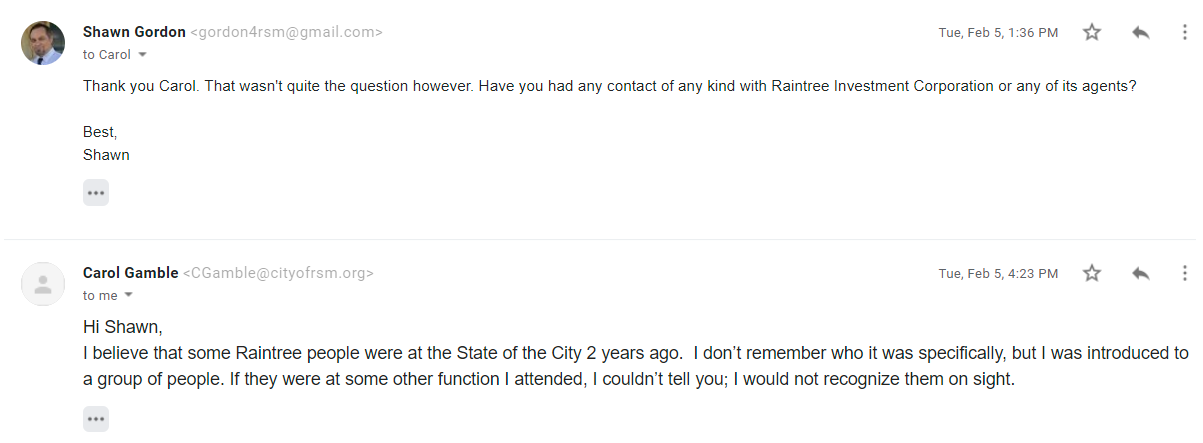This screenshot has width=1203, height=443.
Task: Open more options for Shawn Gordon's message
Action: (1185, 32)
